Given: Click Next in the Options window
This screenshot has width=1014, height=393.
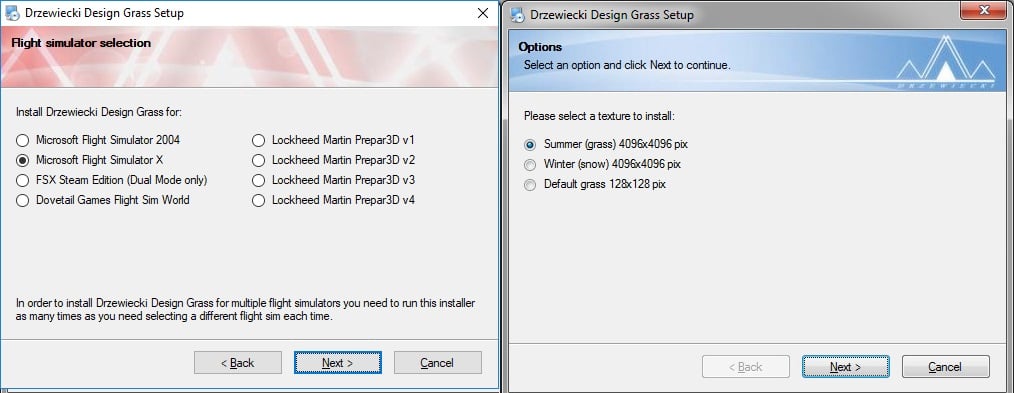Looking at the screenshot, I should pyautogui.click(x=846, y=366).
